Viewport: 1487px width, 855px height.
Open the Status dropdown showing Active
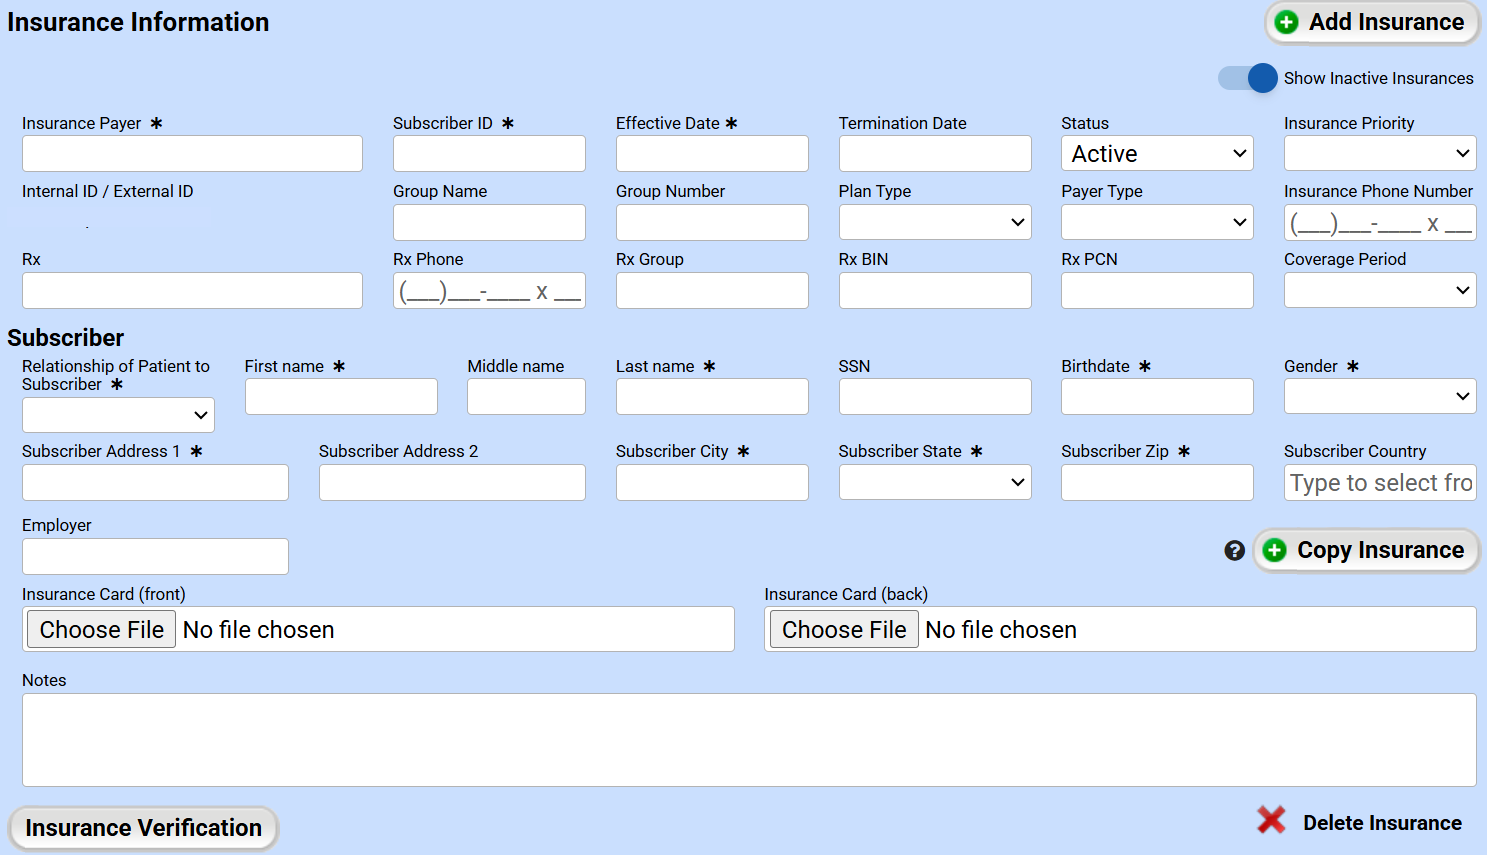pos(1157,154)
